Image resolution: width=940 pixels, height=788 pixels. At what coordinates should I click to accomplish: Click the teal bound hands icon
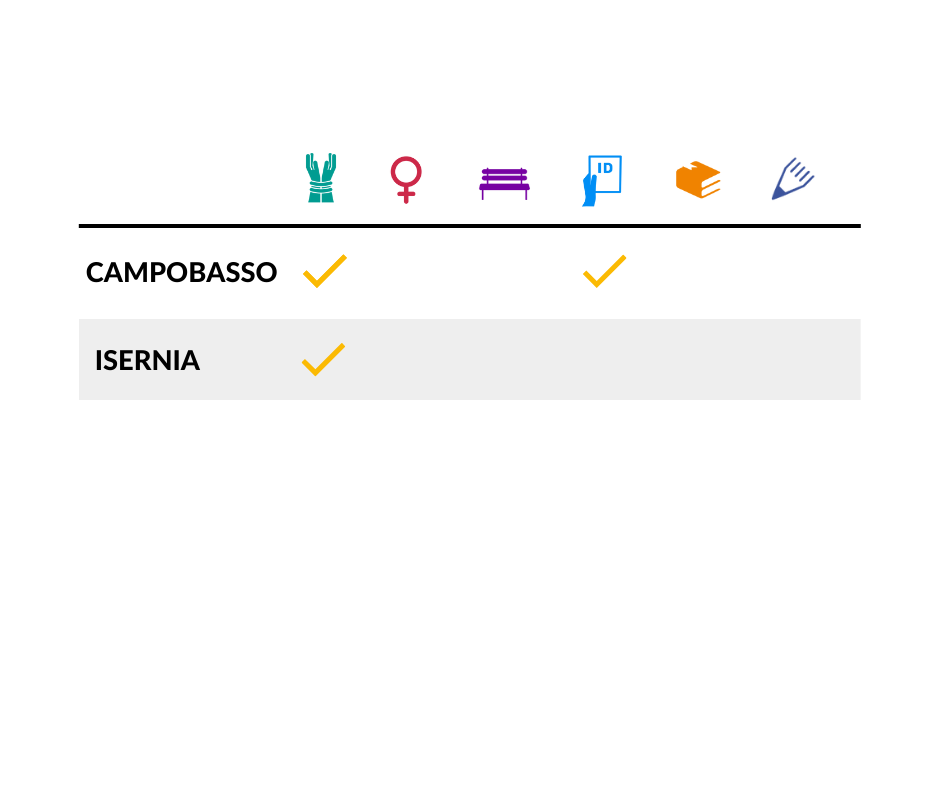point(321,178)
